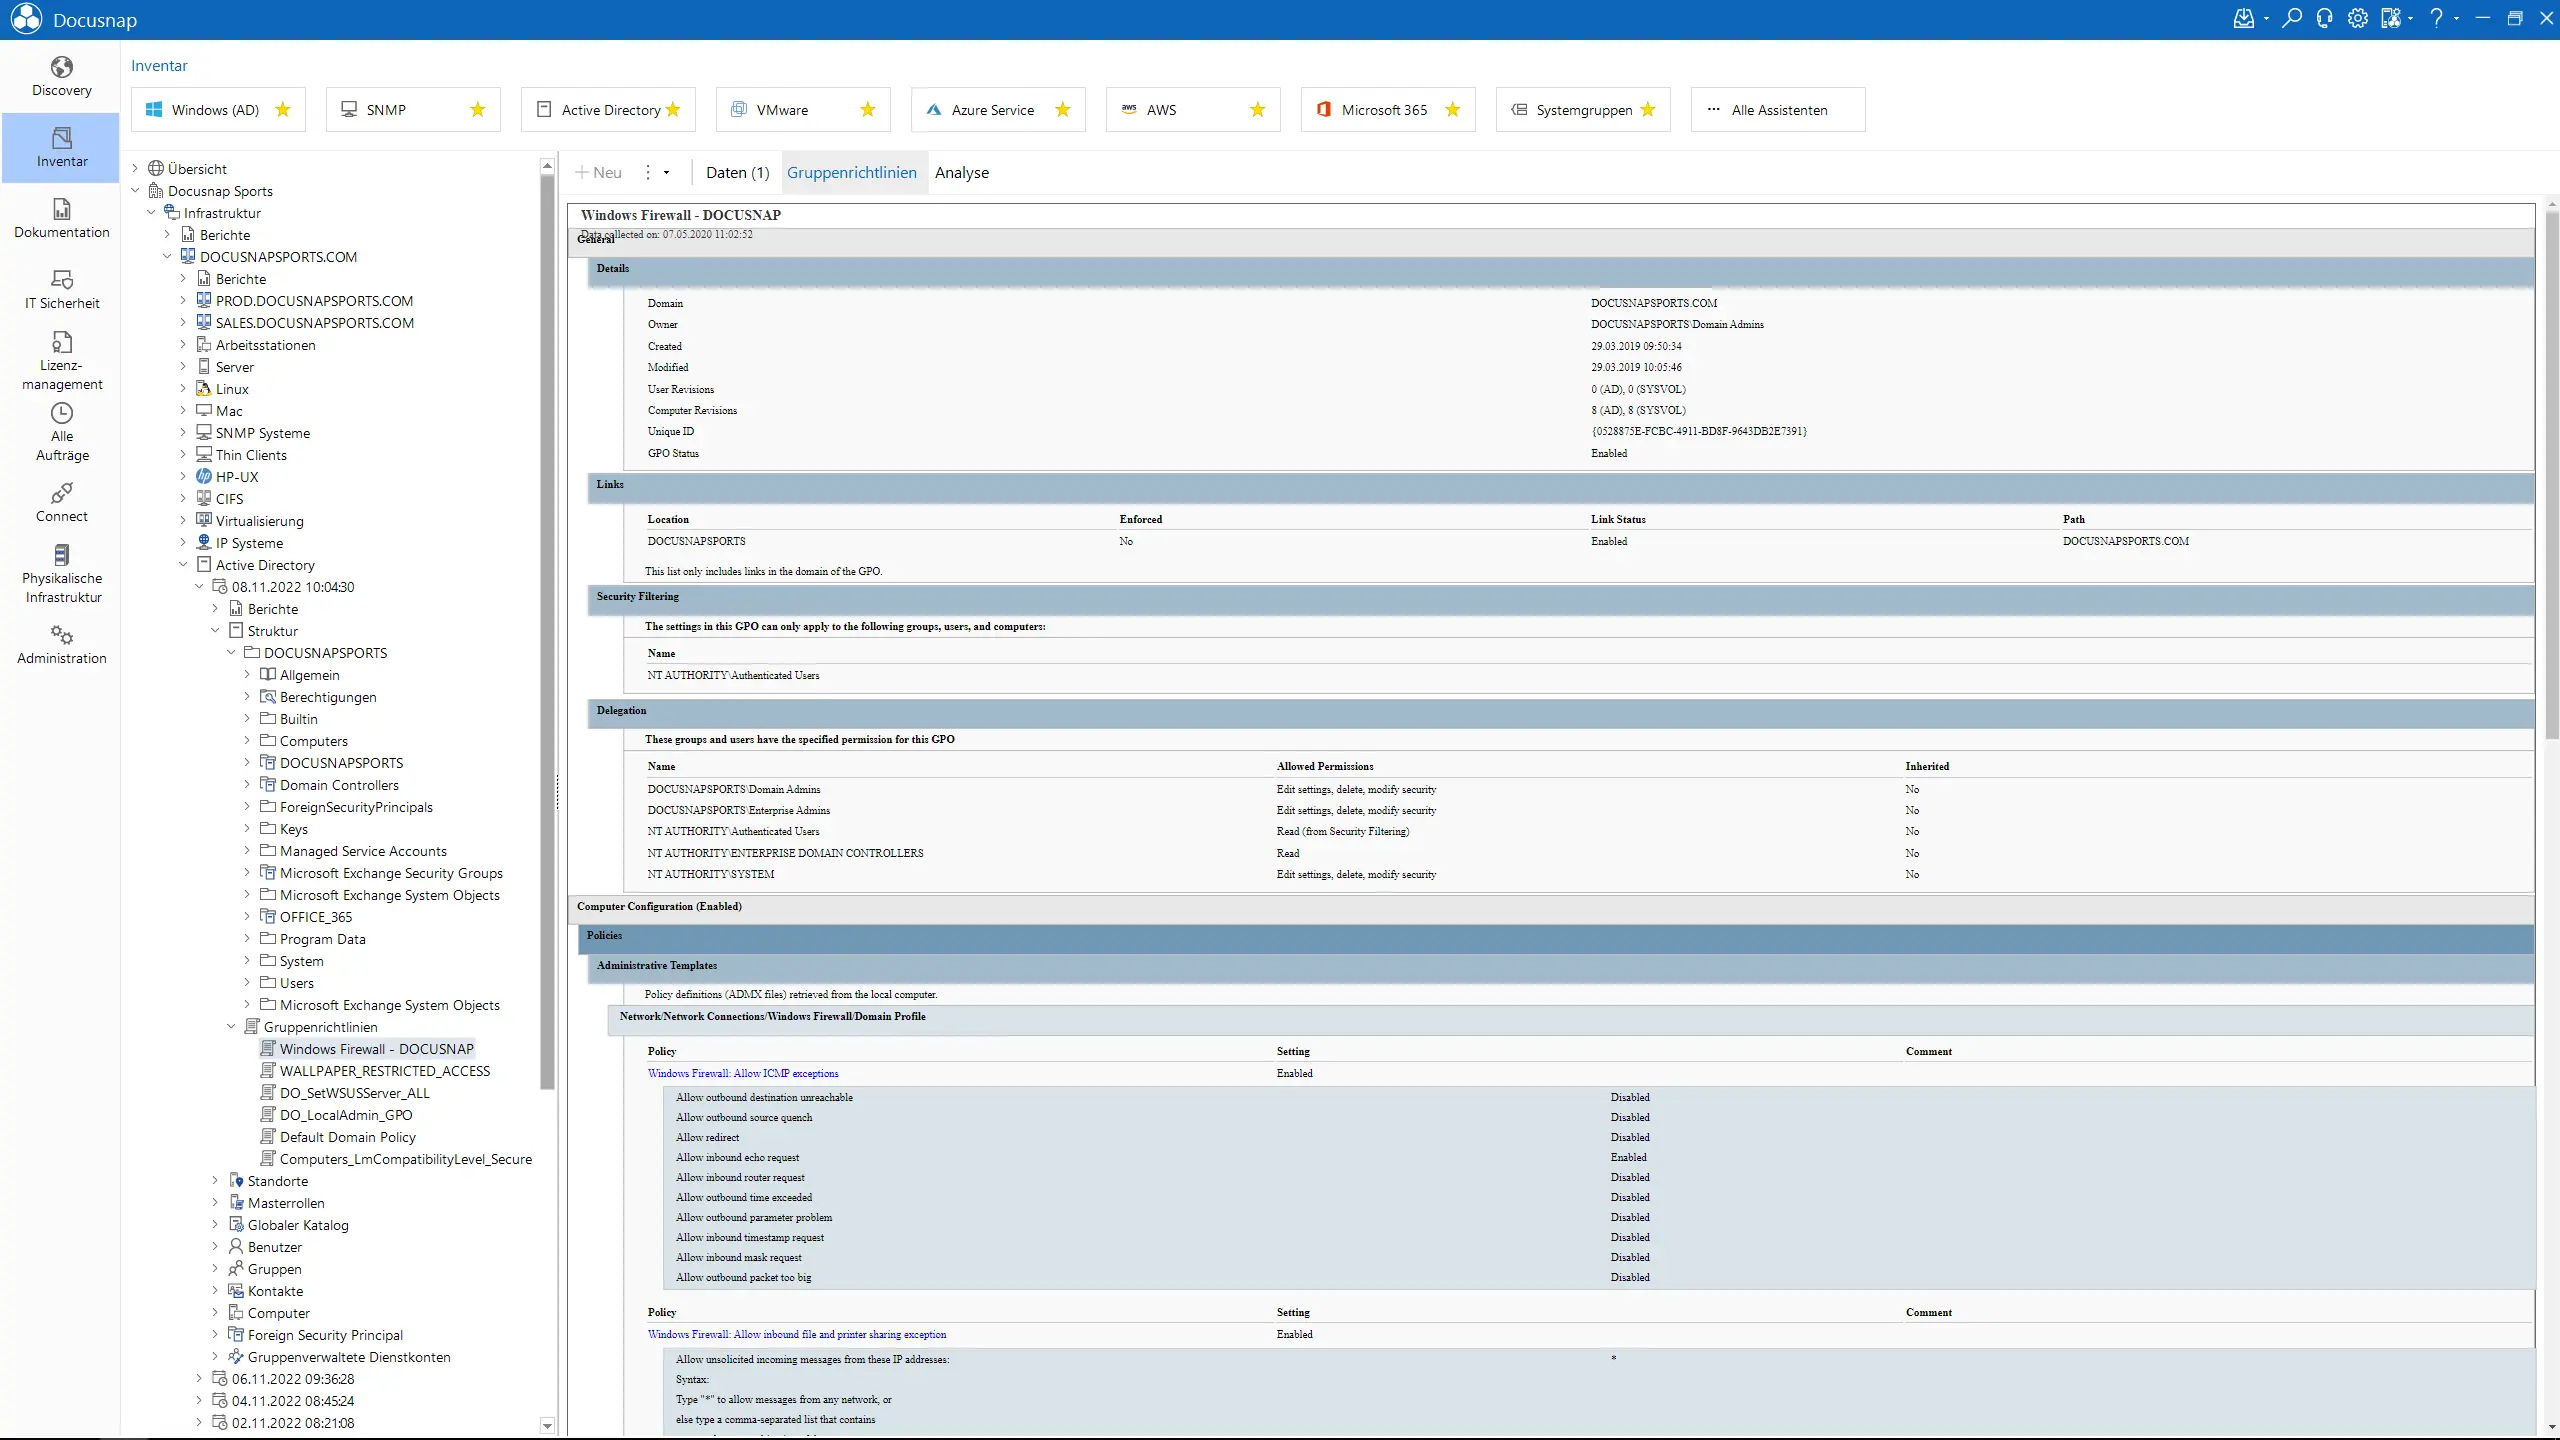Expand the 06.11.2022 09:36:28 snapshot node
2560x1440 pixels.
tap(199, 1378)
